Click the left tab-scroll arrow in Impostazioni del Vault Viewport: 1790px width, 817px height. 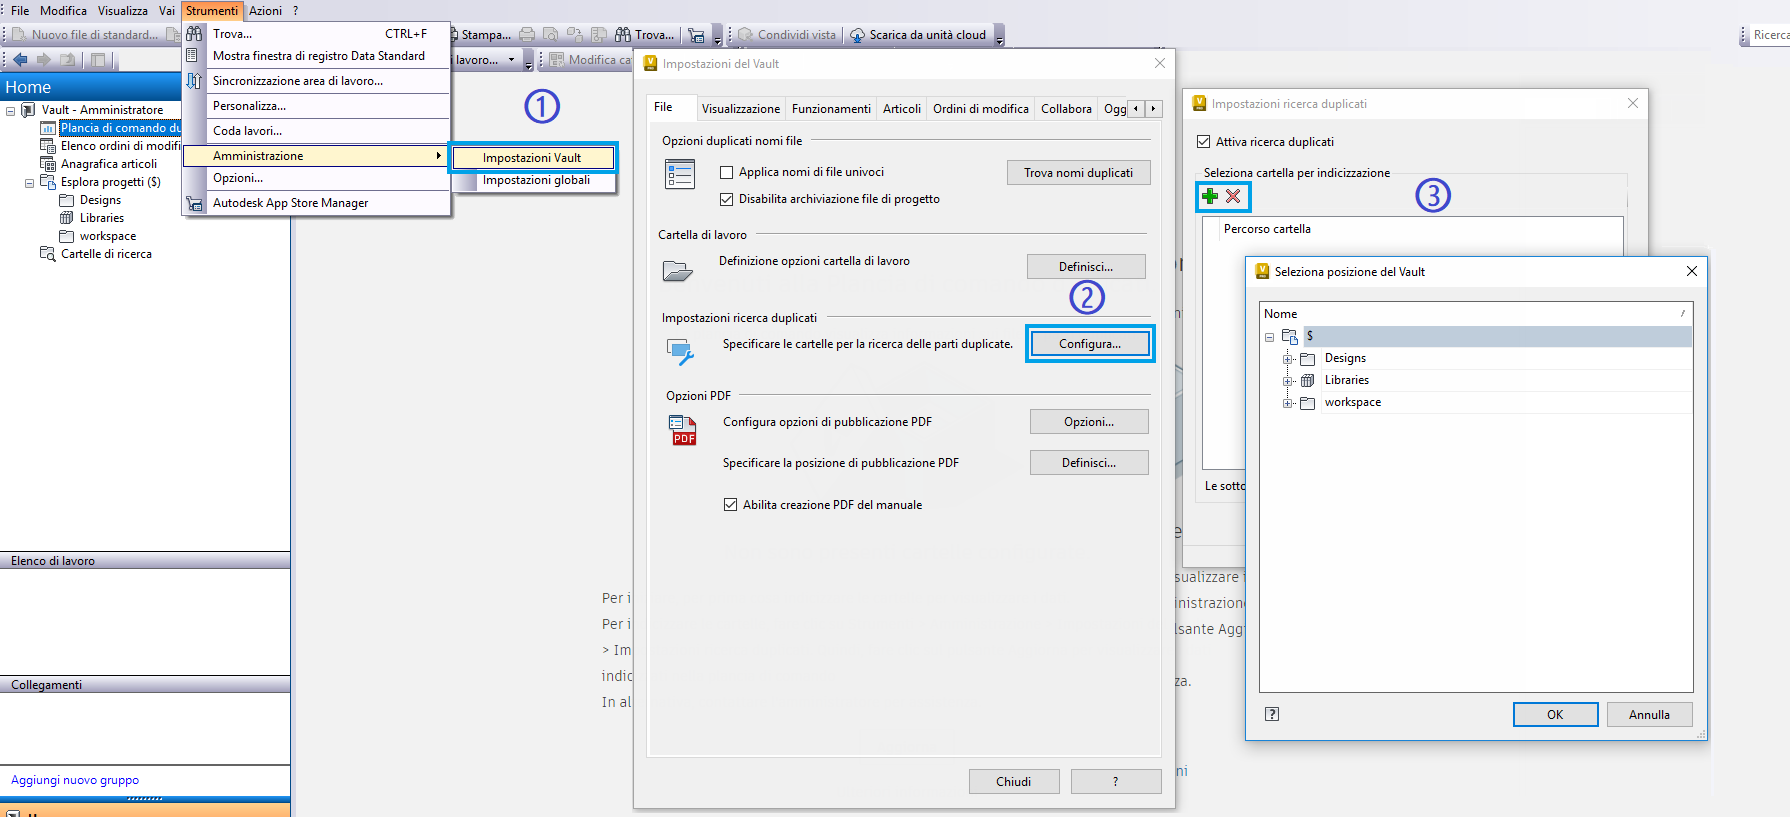1136,108
